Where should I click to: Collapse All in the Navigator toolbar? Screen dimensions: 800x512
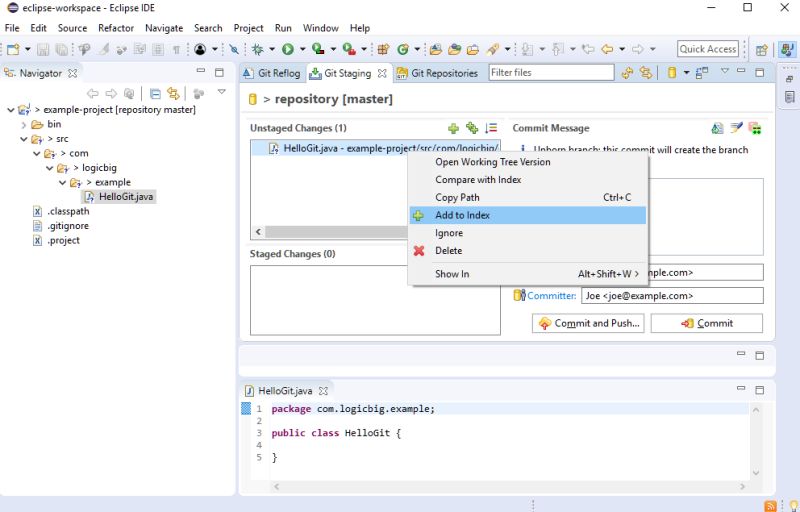click(155, 93)
